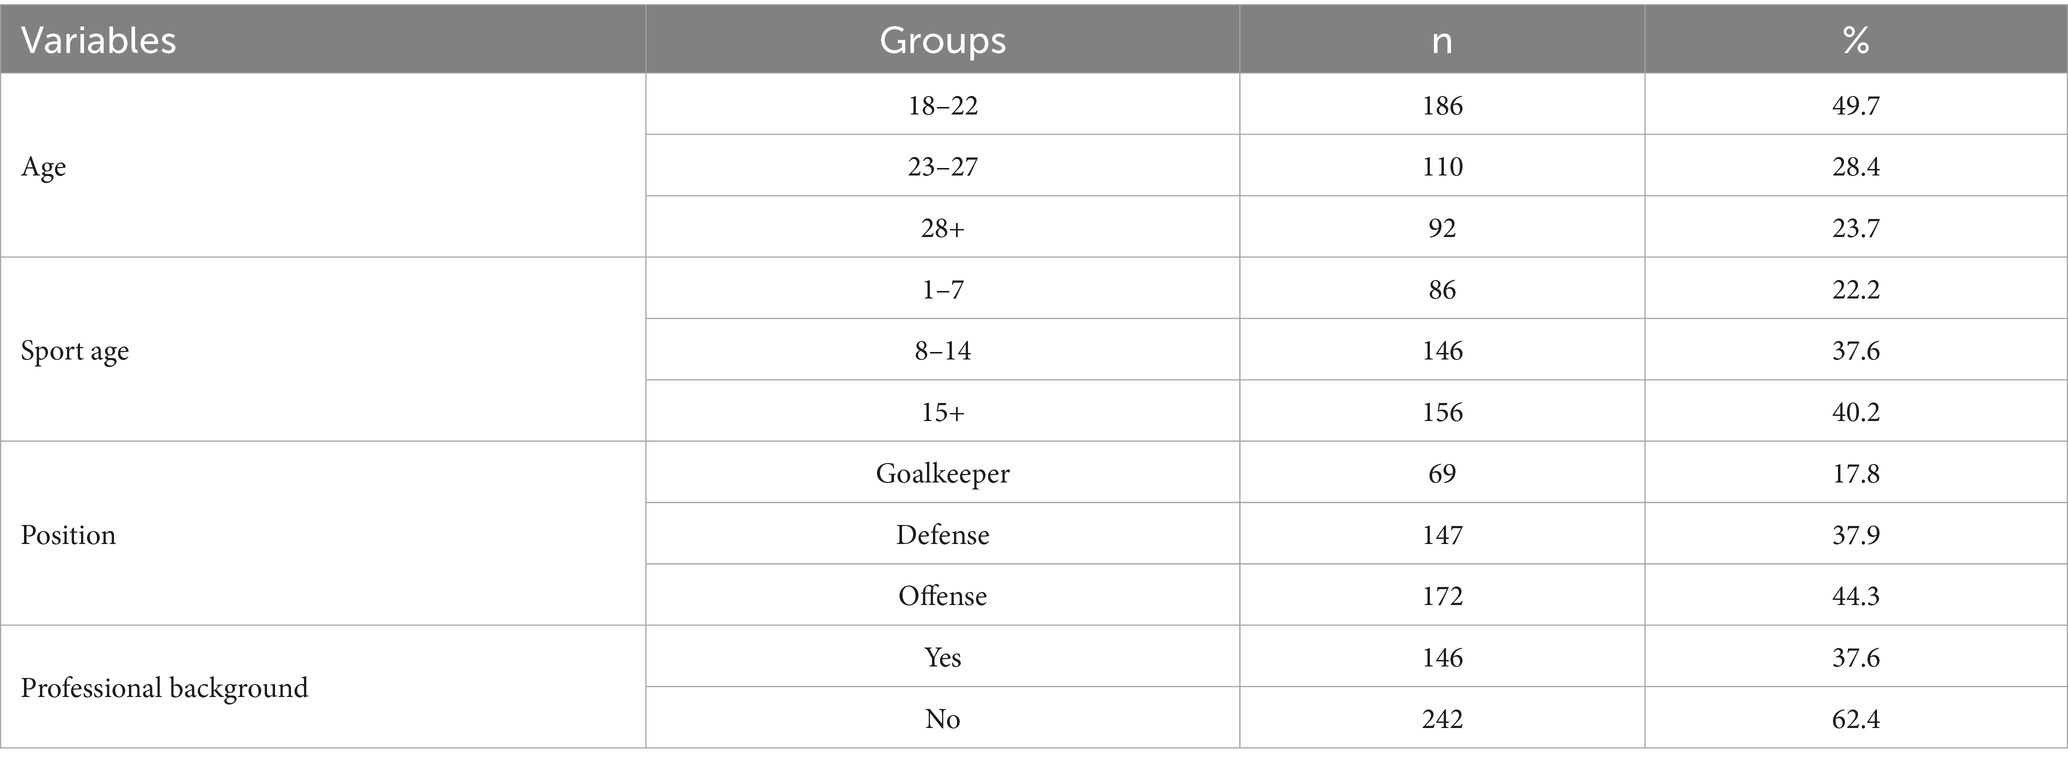Image resolution: width=2068 pixels, height=766 pixels.
Task: Click the 44.3 percentage cell
Action: coord(1856,596)
